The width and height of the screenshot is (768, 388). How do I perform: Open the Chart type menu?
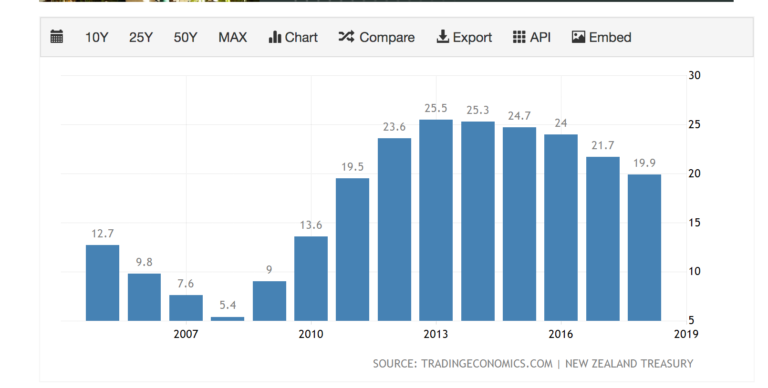(x=293, y=37)
